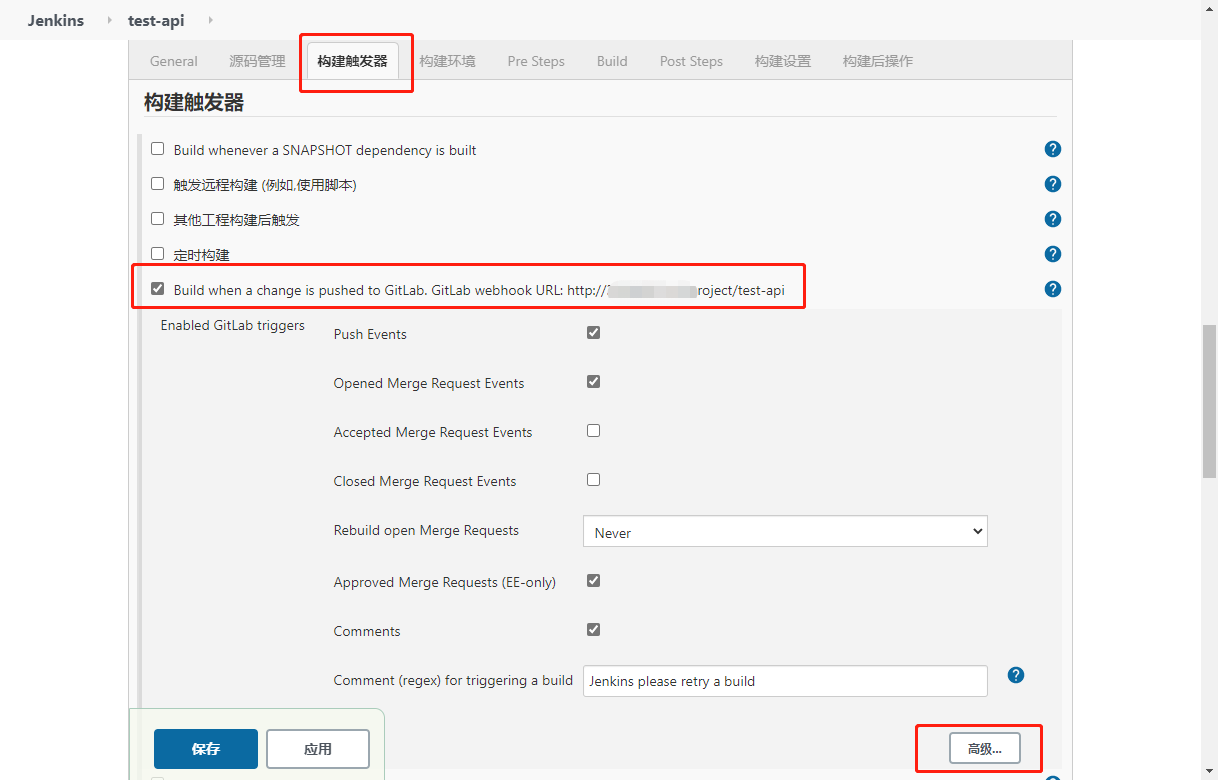Click the 保存 save button
1218x780 pixels.
(x=205, y=749)
